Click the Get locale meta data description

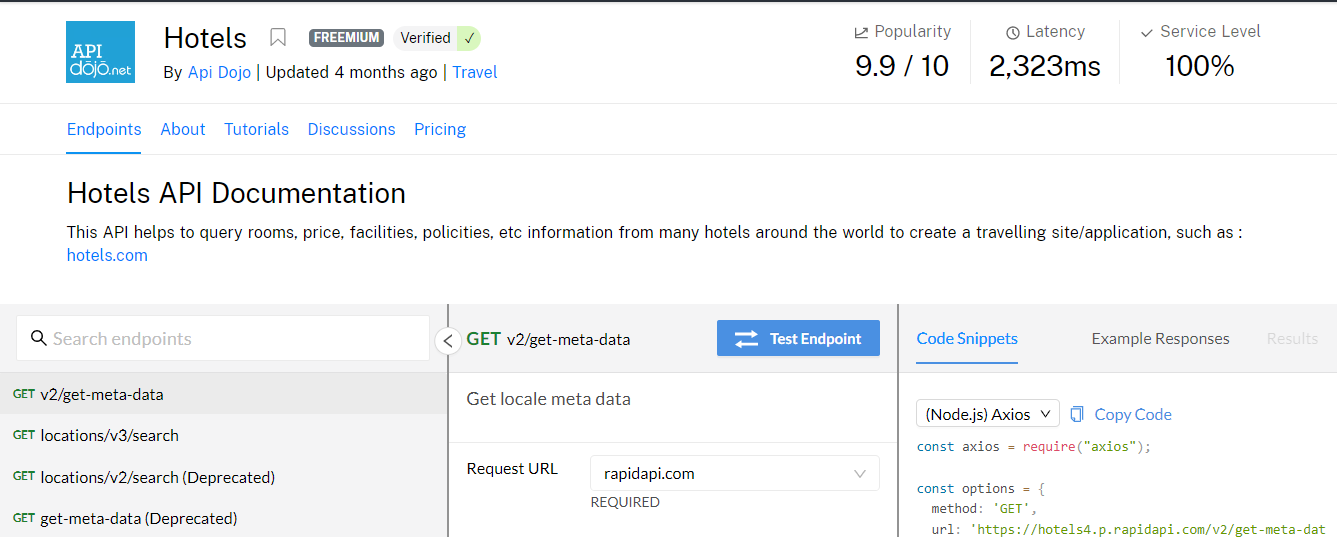(549, 398)
